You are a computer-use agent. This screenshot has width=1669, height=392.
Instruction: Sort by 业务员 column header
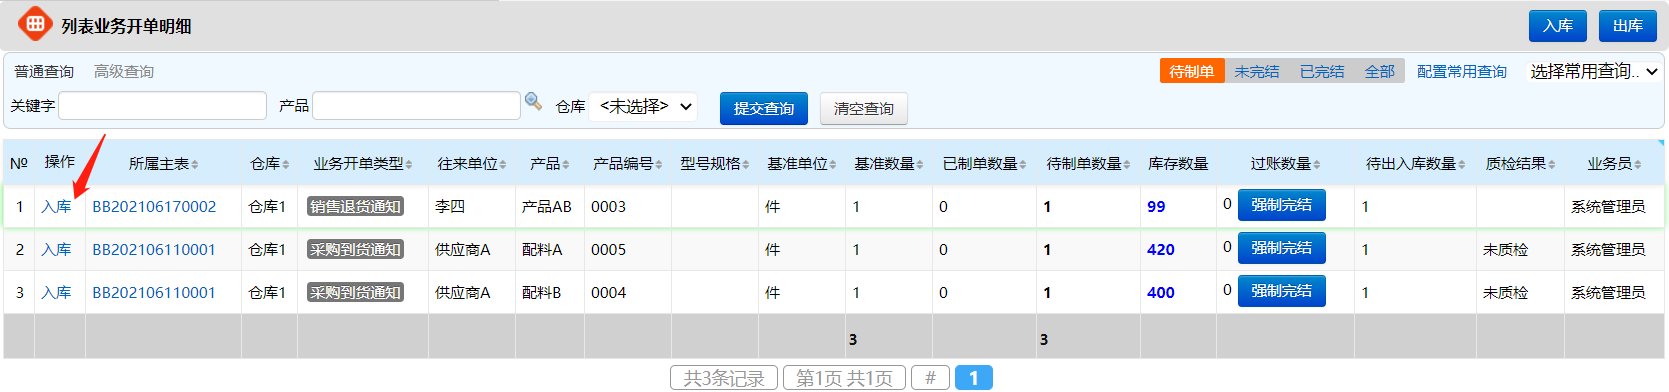1614,163
